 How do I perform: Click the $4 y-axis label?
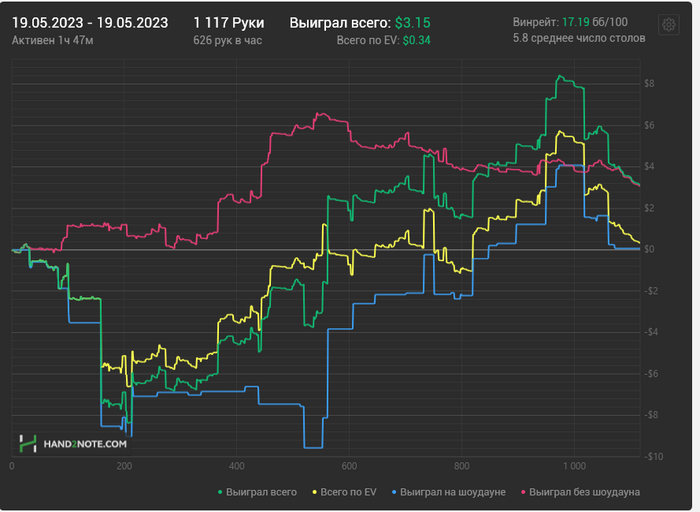(x=649, y=167)
